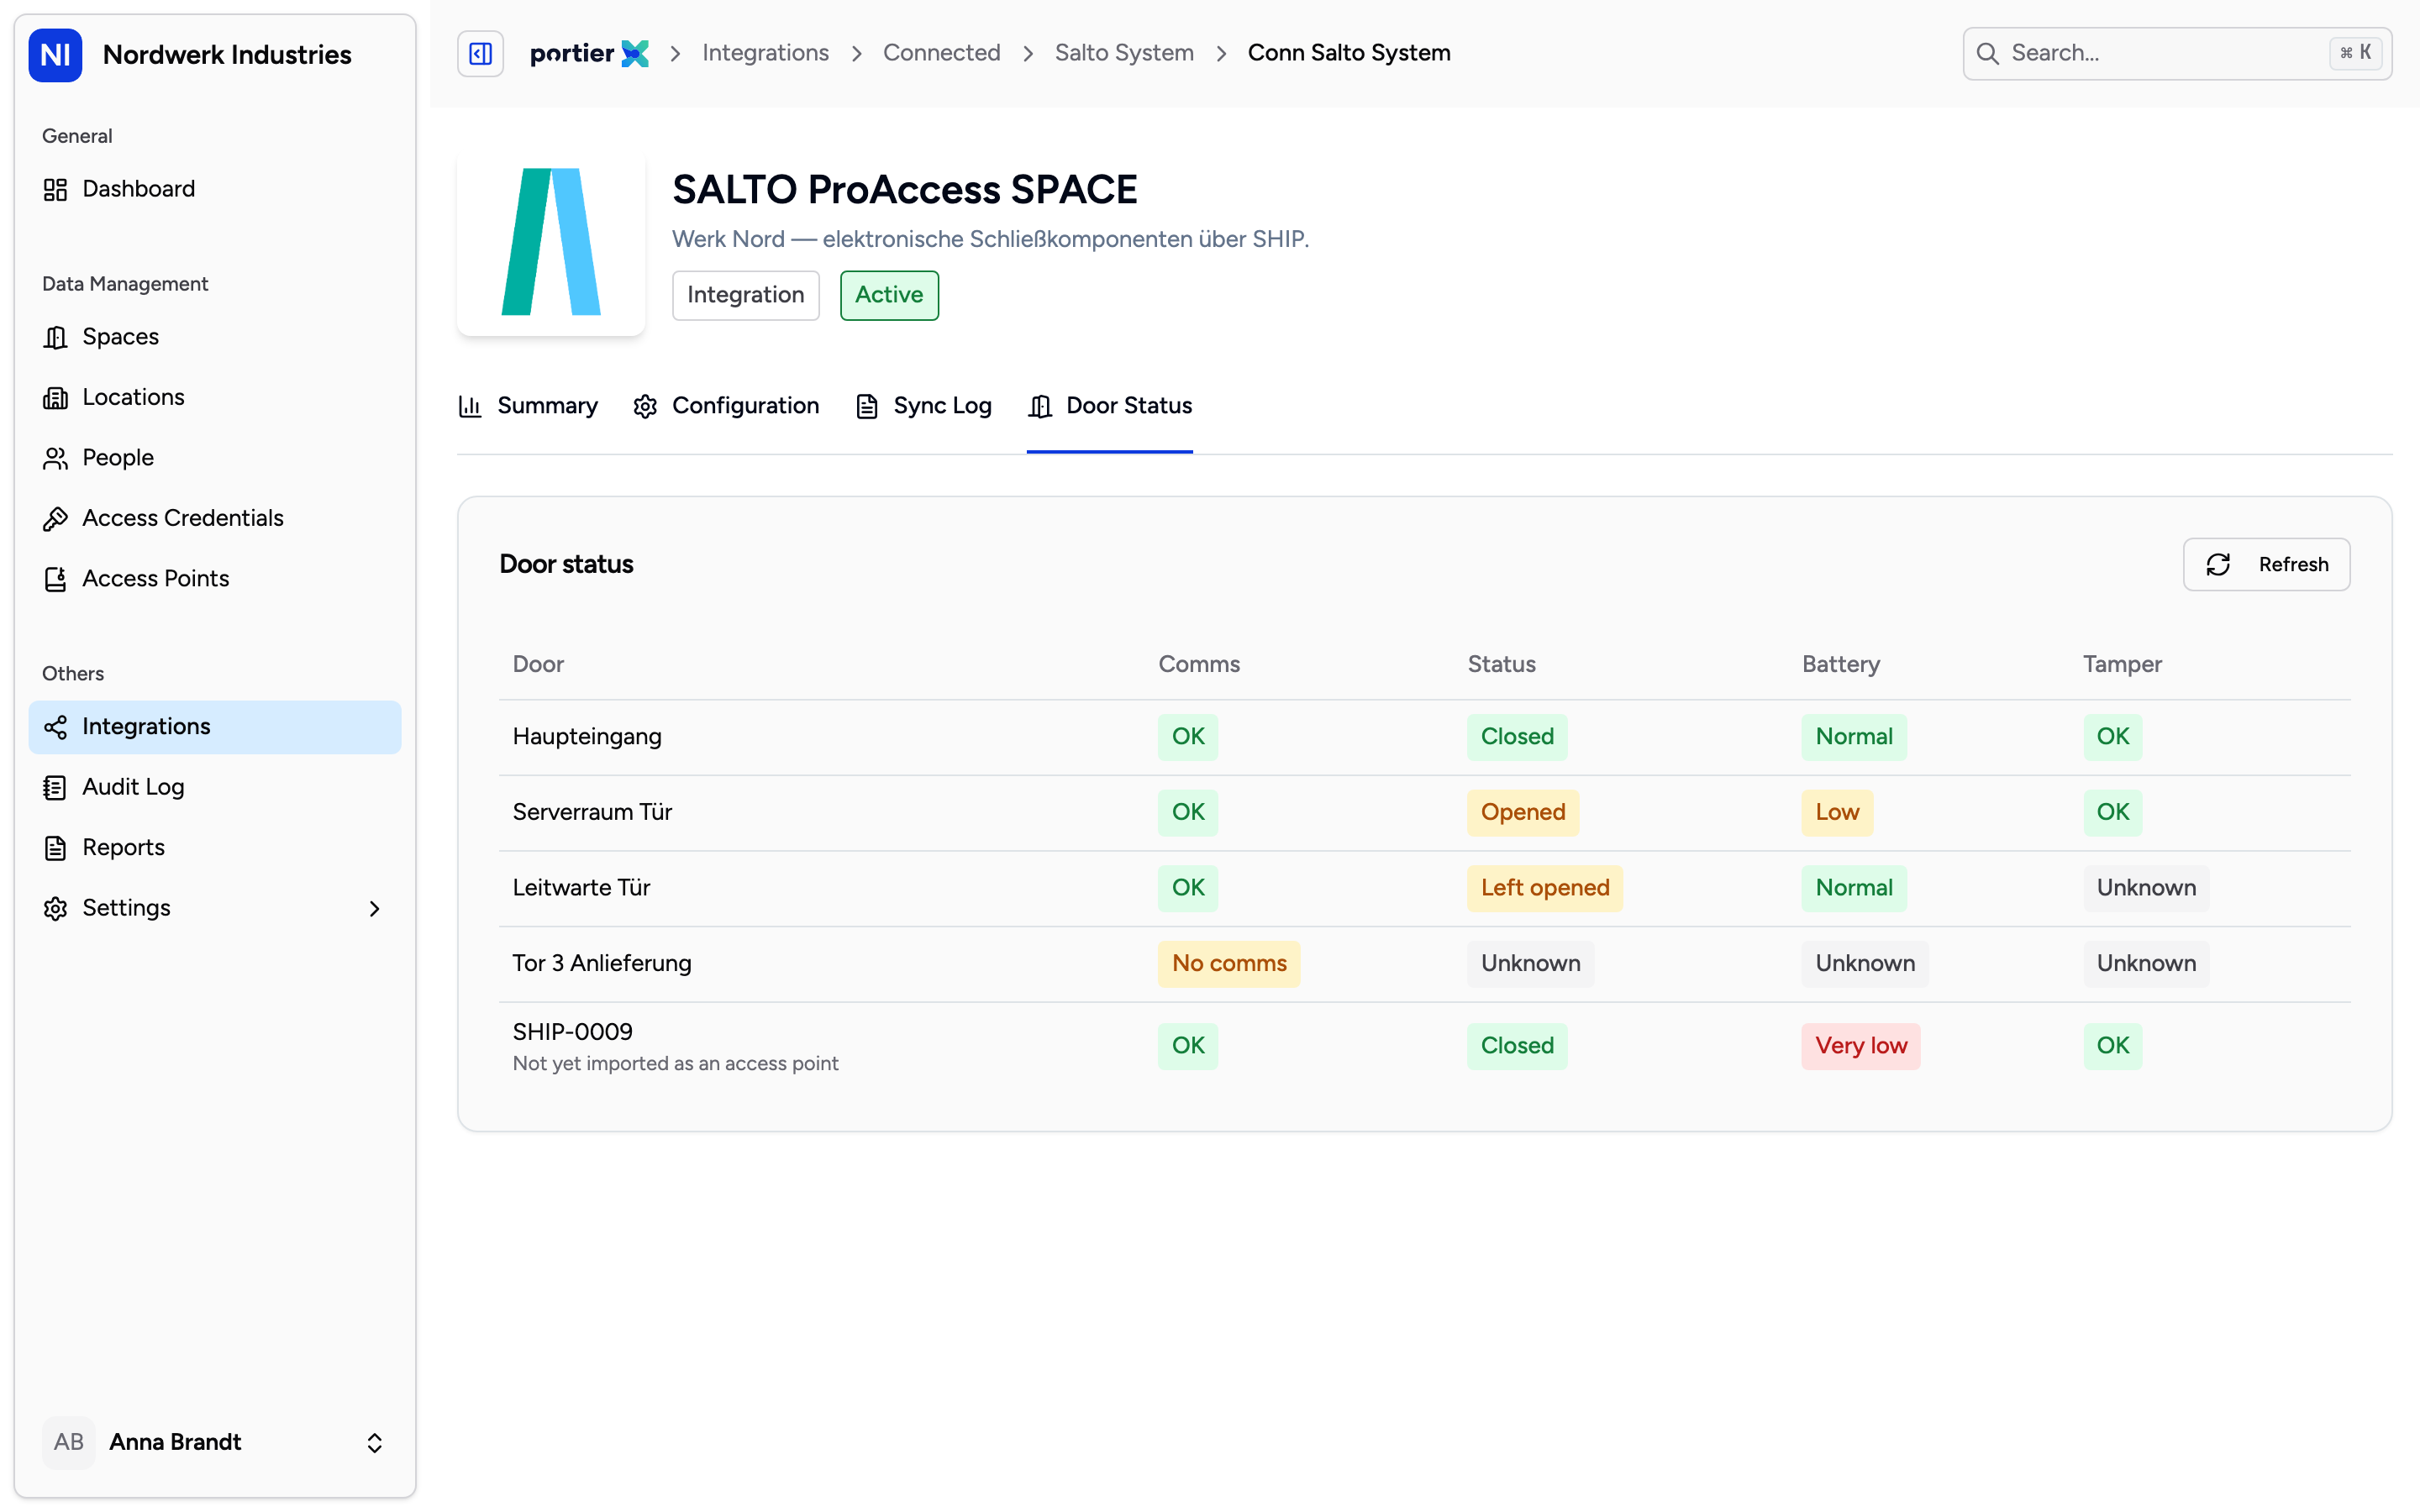Image resolution: width=2420 pixels, height=1512 pixels.
Task: Click the Door column header
Action: 538,665
